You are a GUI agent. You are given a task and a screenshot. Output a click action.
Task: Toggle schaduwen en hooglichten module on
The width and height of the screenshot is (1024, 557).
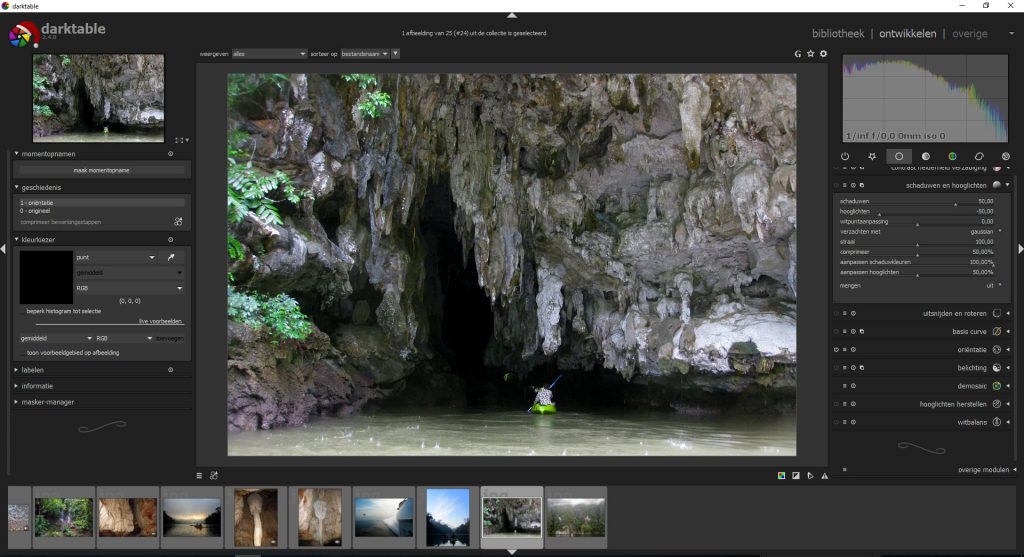click(836, 185)
